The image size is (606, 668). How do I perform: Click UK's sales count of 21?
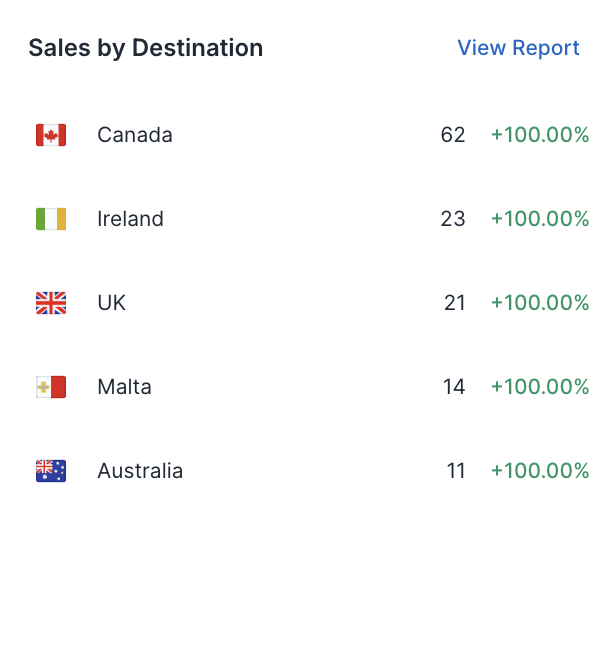coord(454,303)
